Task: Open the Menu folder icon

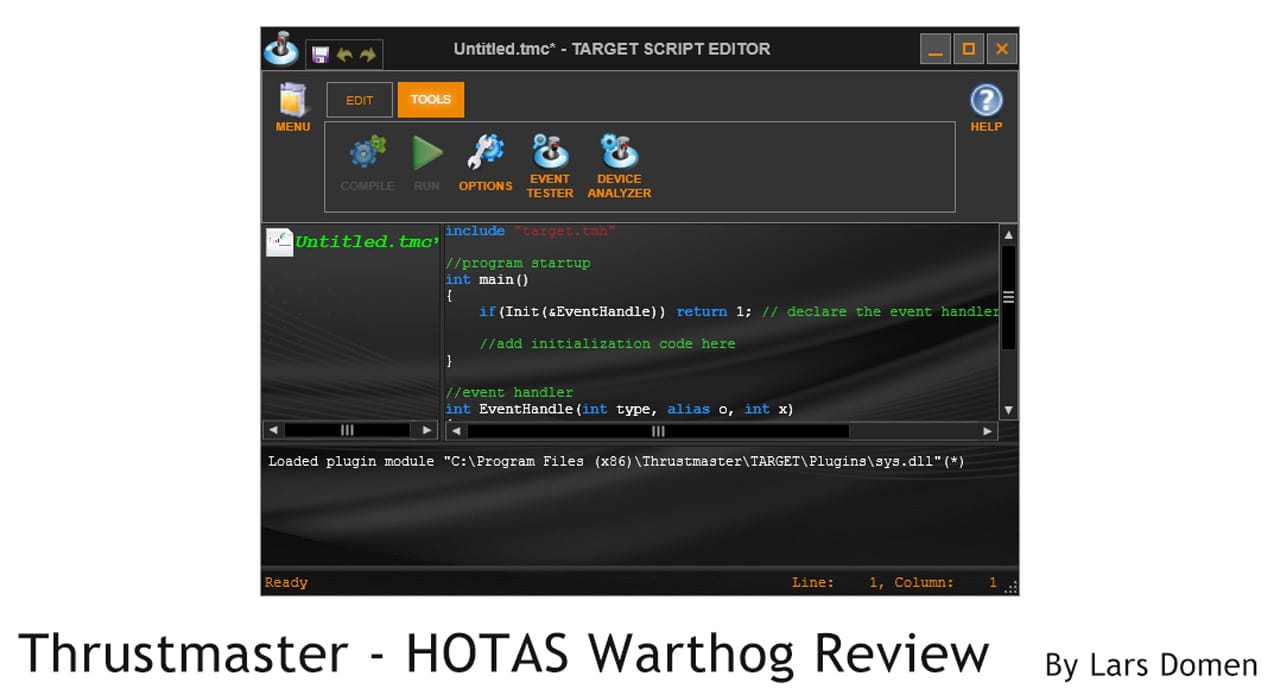Action: (x=292, y=101)
